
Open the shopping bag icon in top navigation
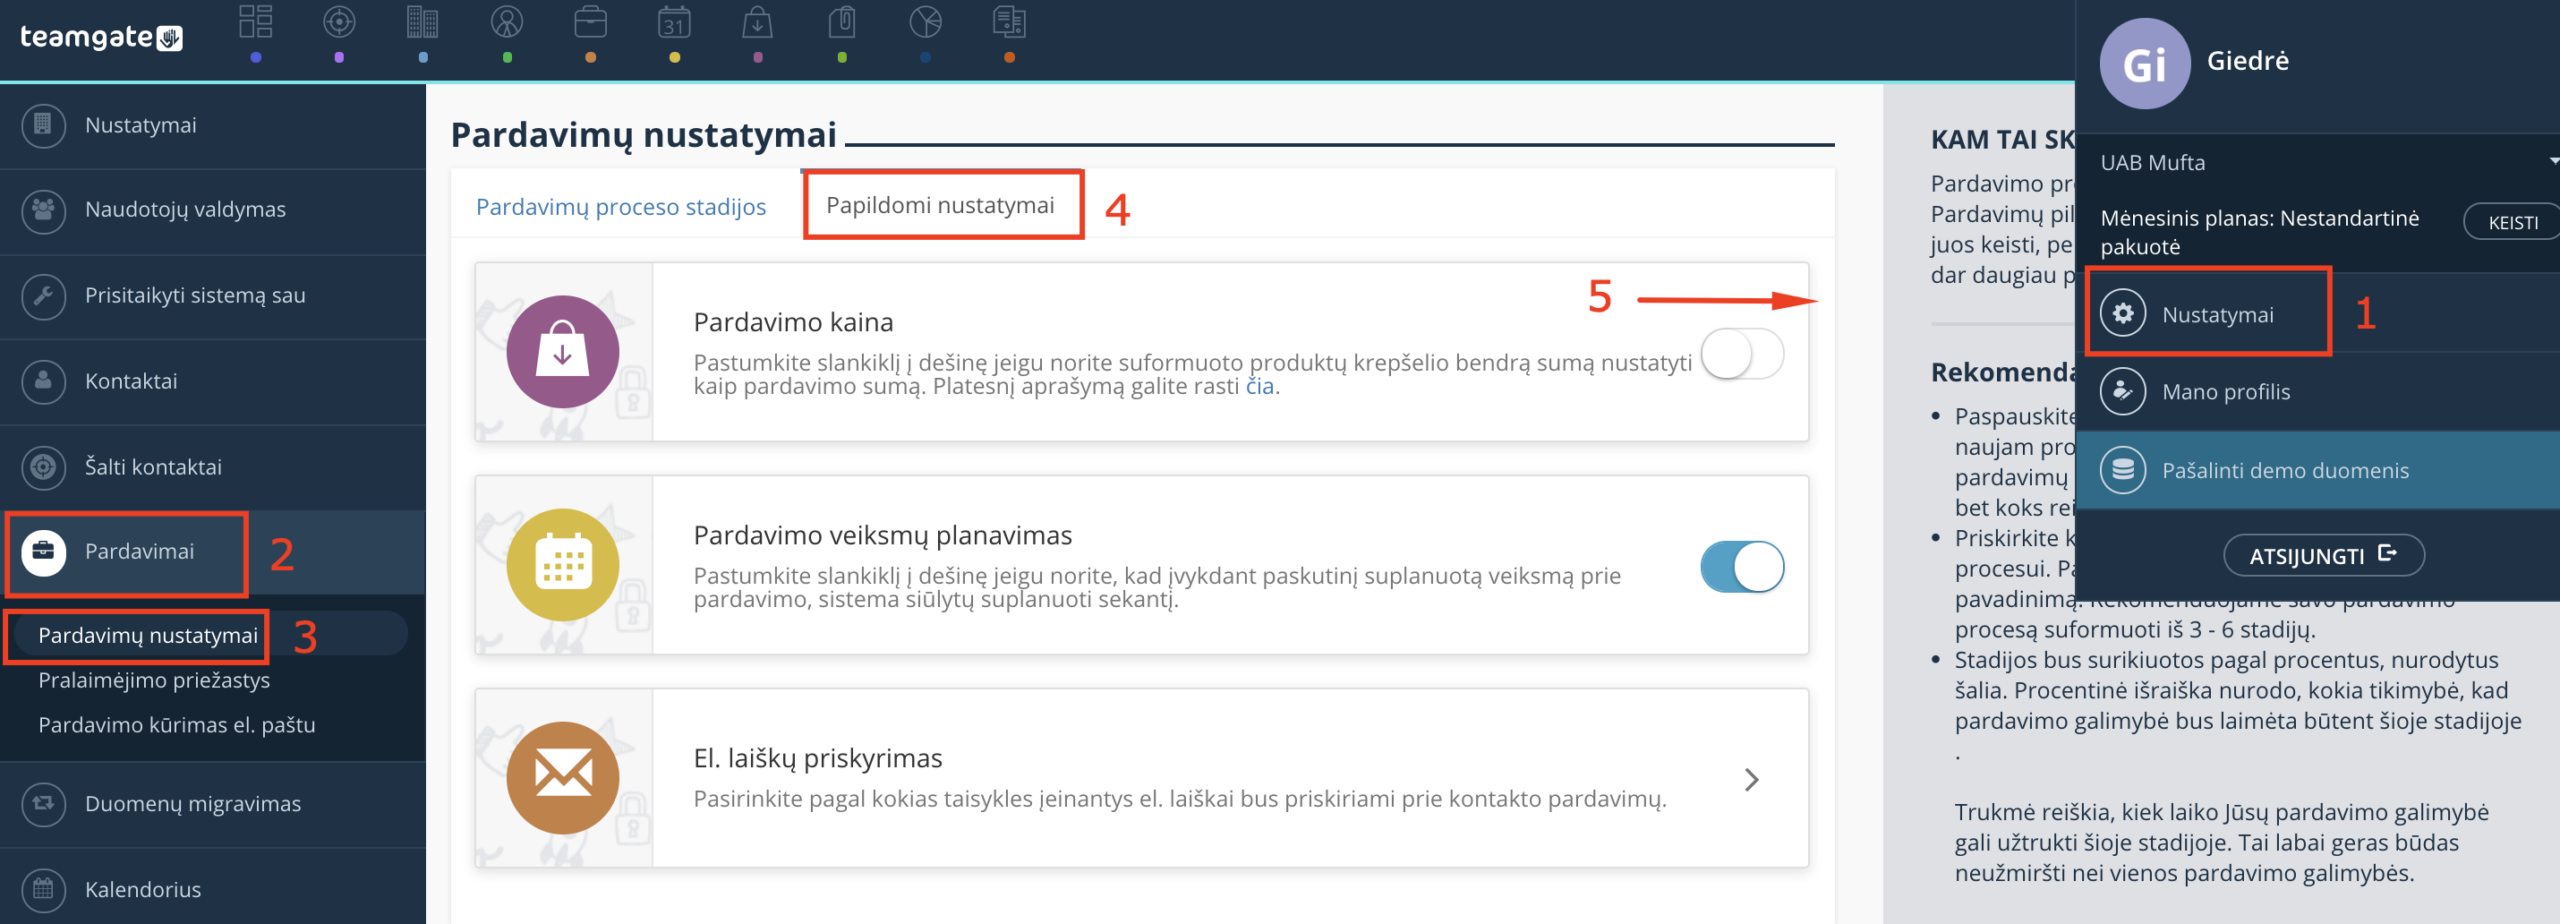[x=758, y=22]
